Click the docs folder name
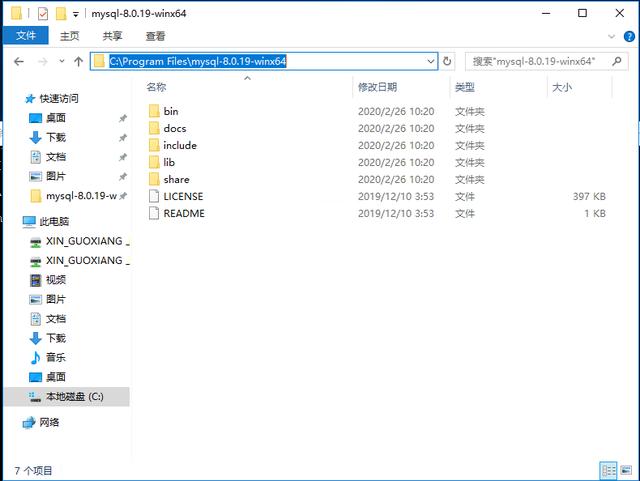The height and width of the screenshot is (481, 640). point(175,128)
